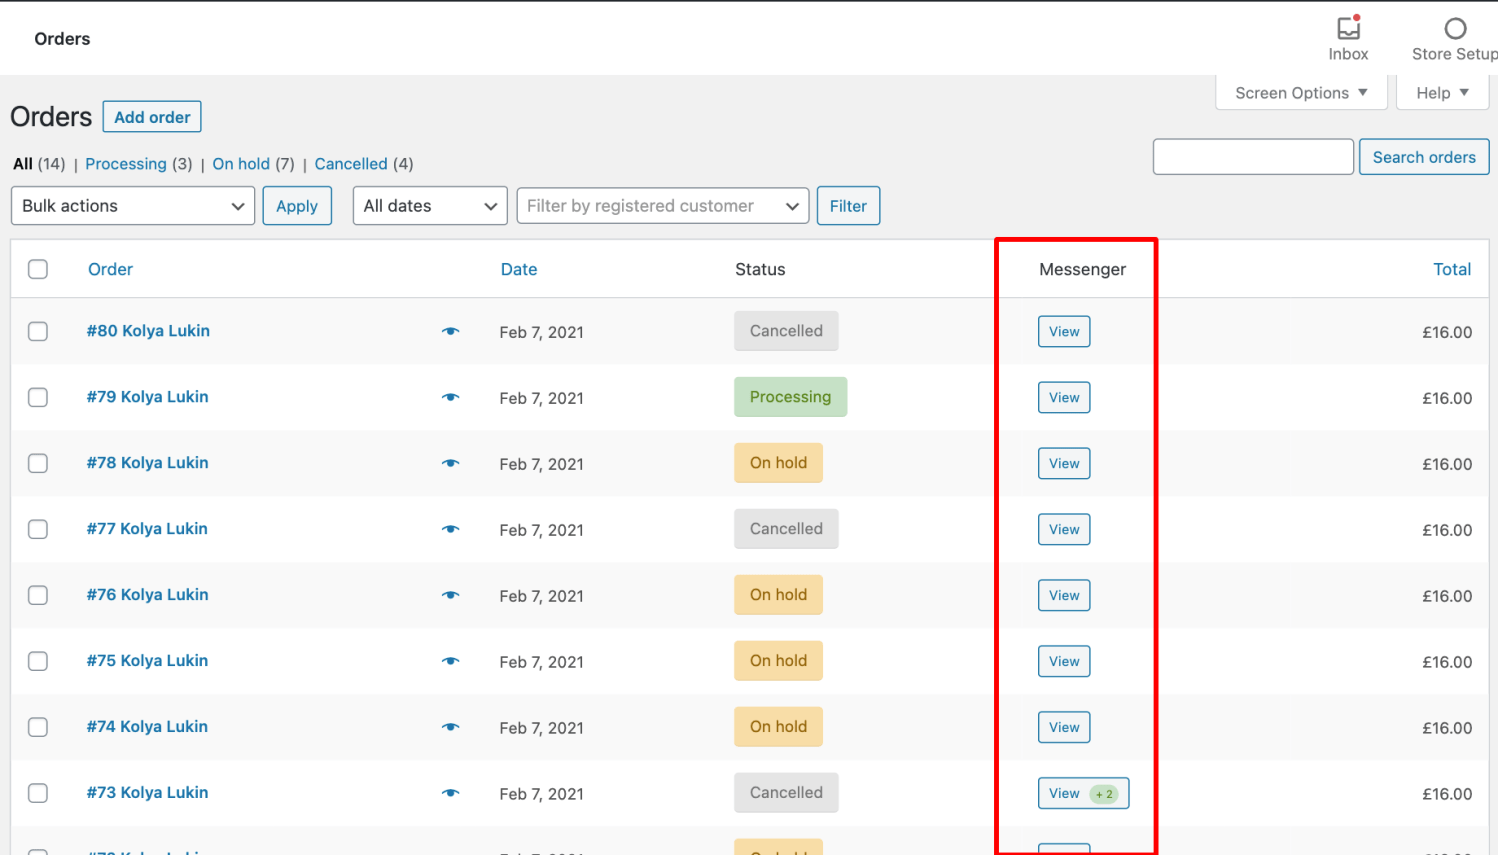This screenshot has width=1498, height=855.
Task: Expand the +2 messenger badge on order #73
Action: tap(1103, 793)
